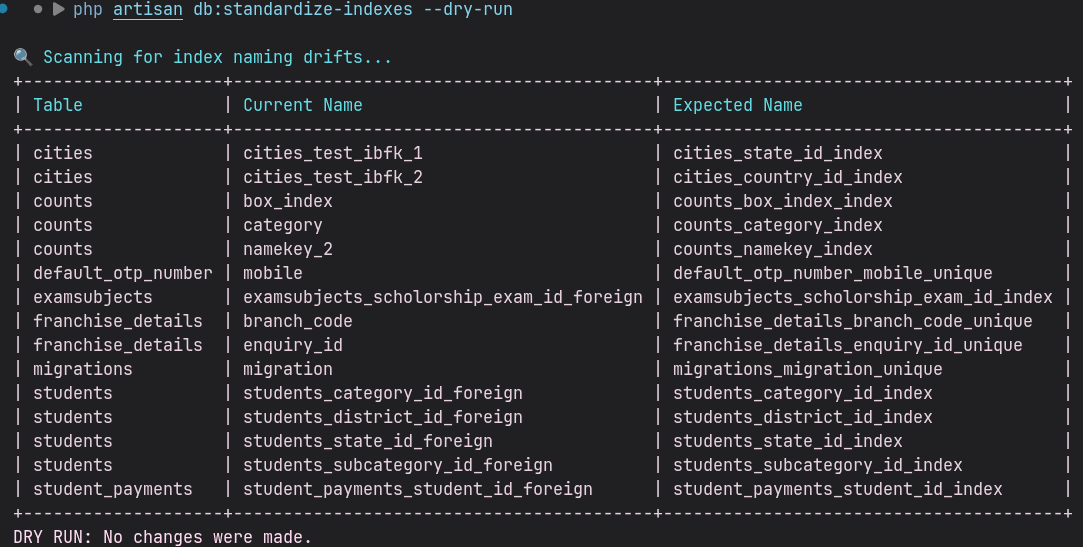Click student_payments_student_id_index expected name

838,490
